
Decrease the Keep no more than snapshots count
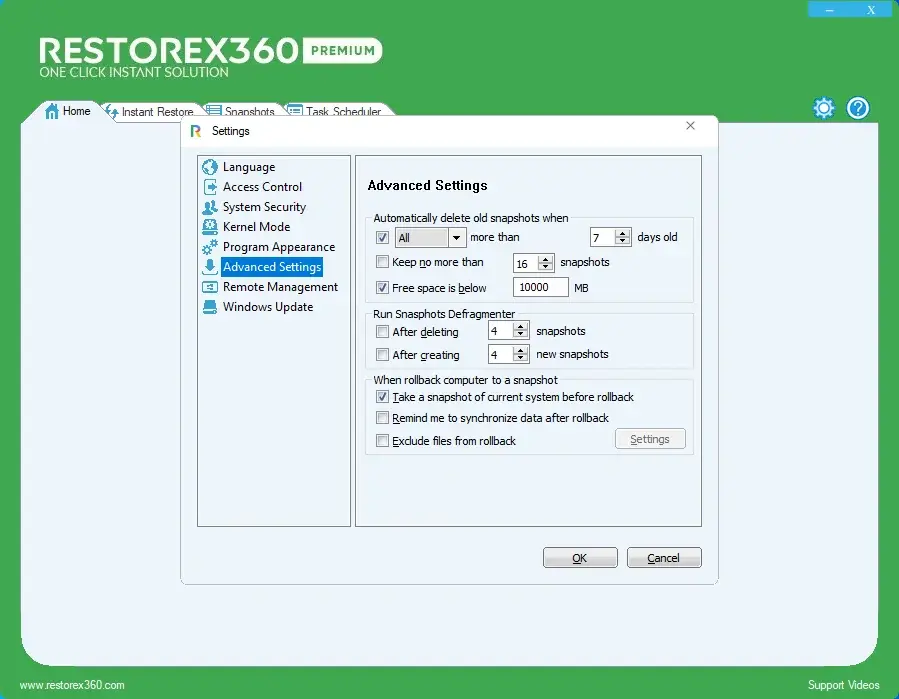[x=546, y=268]
